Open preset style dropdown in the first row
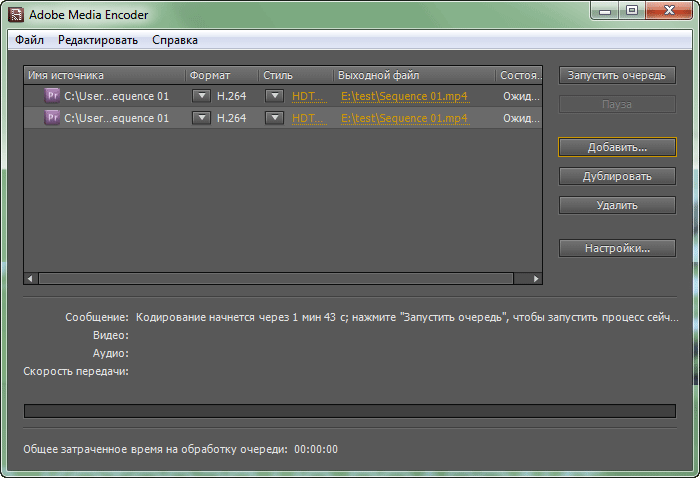Viewport: 700px width, 478px height. [x=275, y=96]
